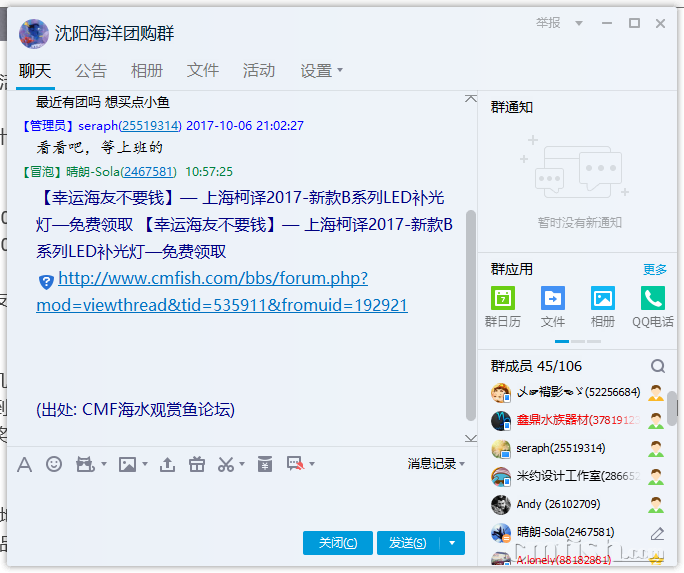
Task: Switch to the 活动 tab
Action: (258, 71)
